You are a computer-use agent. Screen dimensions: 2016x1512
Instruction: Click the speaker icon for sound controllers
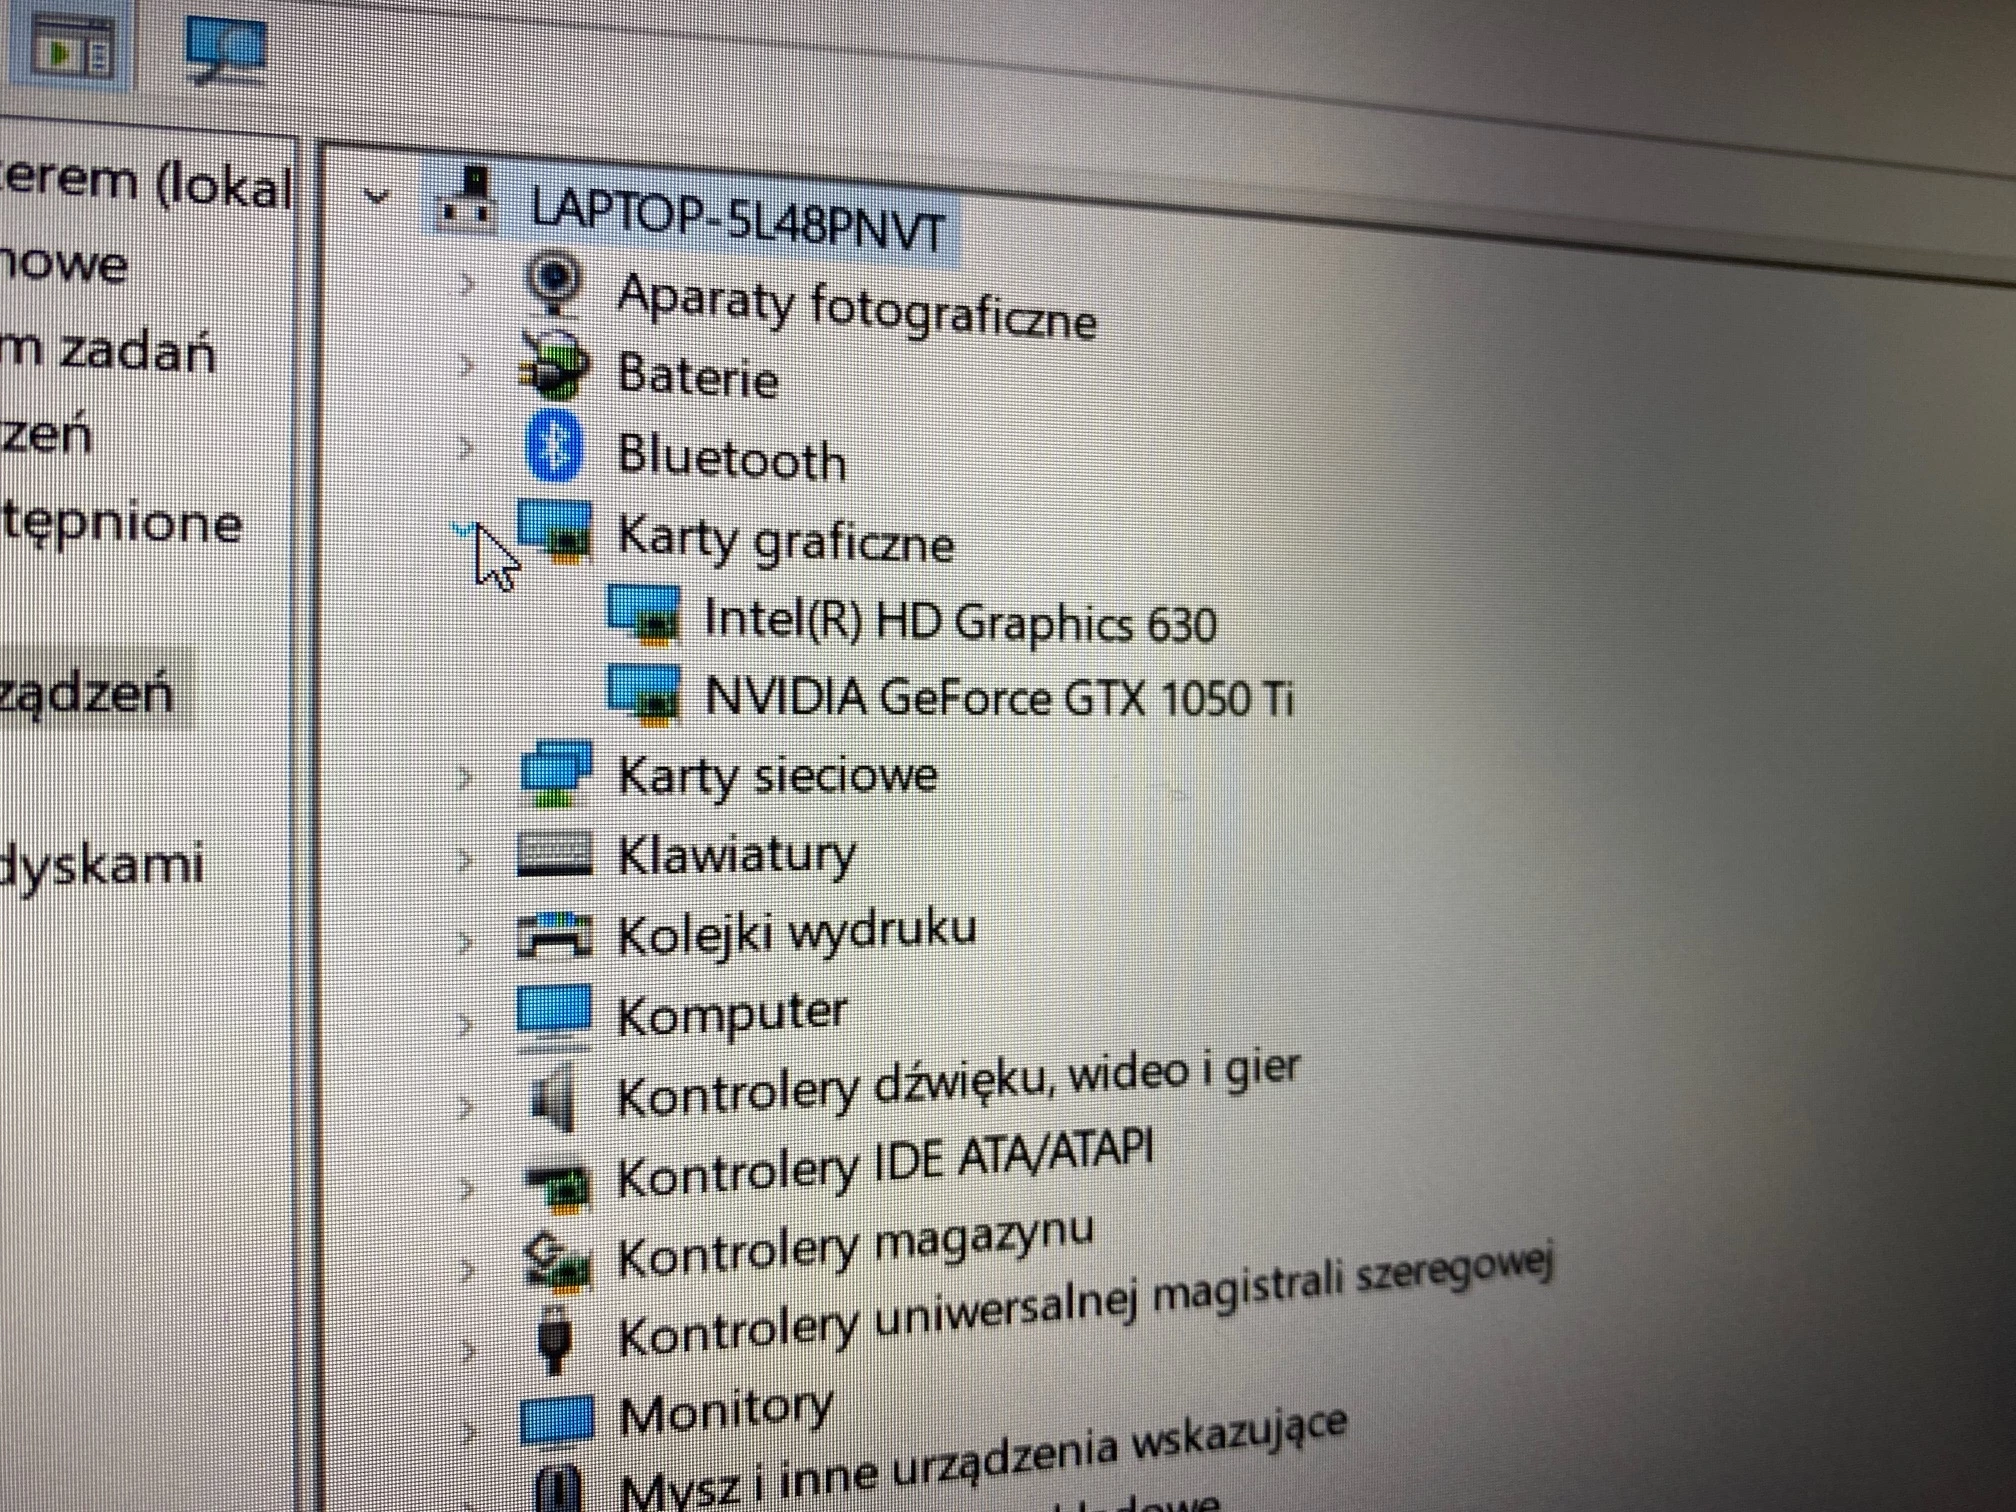point(556,1099)
